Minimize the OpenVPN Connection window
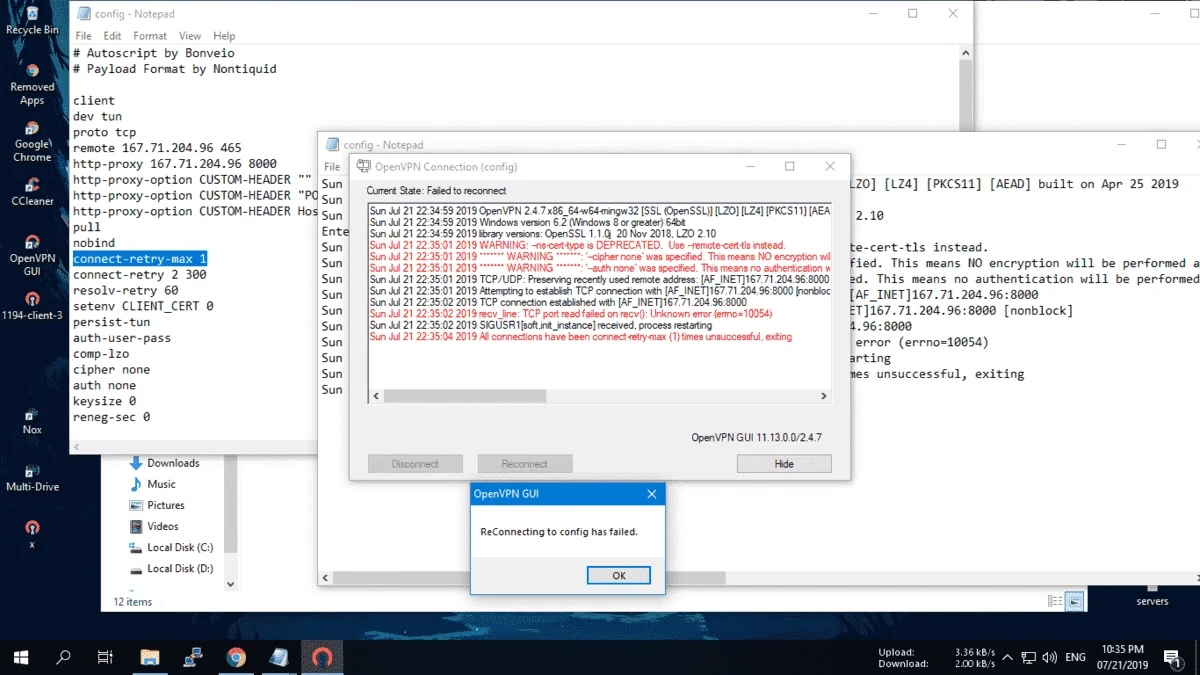Viewport: 1200px width, 675px height. [749, 166]
